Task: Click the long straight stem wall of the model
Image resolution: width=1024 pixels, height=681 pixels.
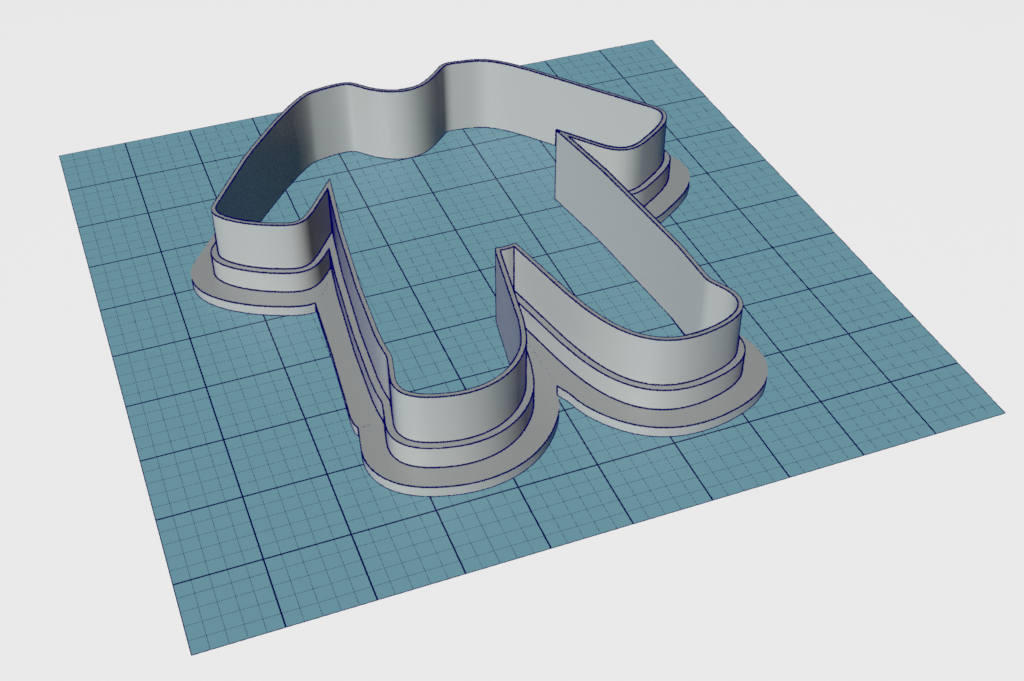Action: click(x=358, y=300)
